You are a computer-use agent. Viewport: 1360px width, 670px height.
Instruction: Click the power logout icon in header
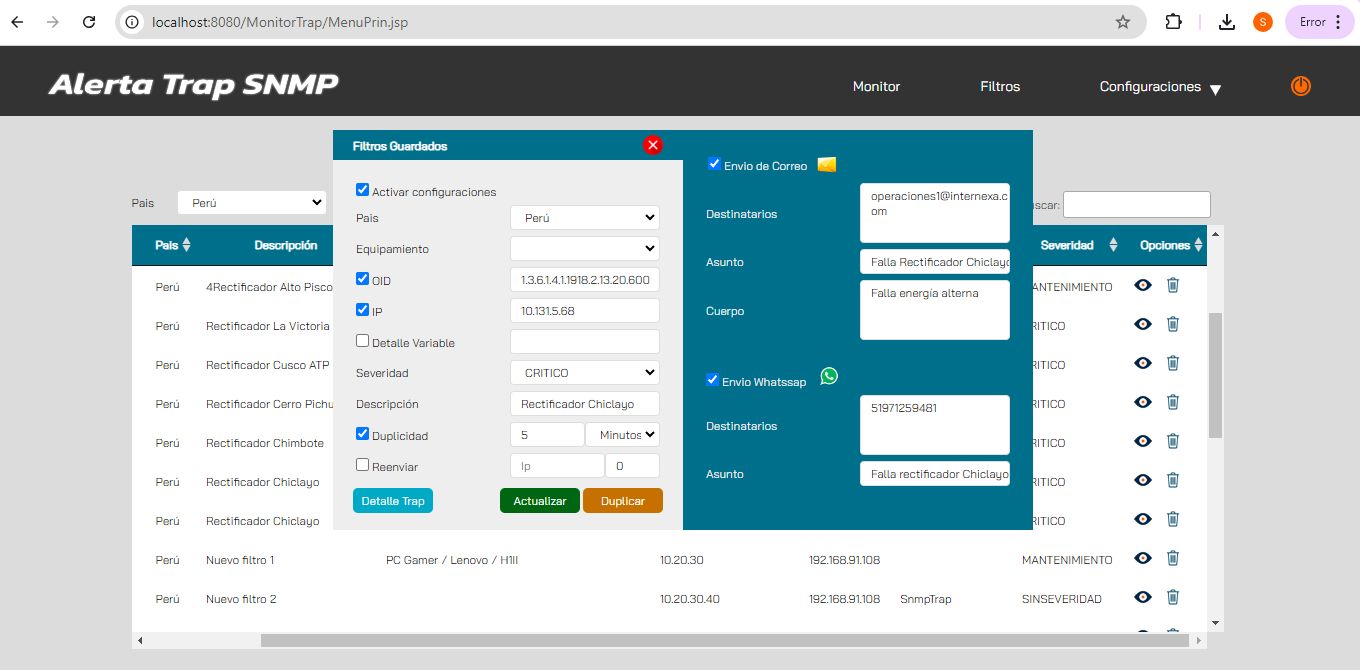click(x=1300, y=86)
